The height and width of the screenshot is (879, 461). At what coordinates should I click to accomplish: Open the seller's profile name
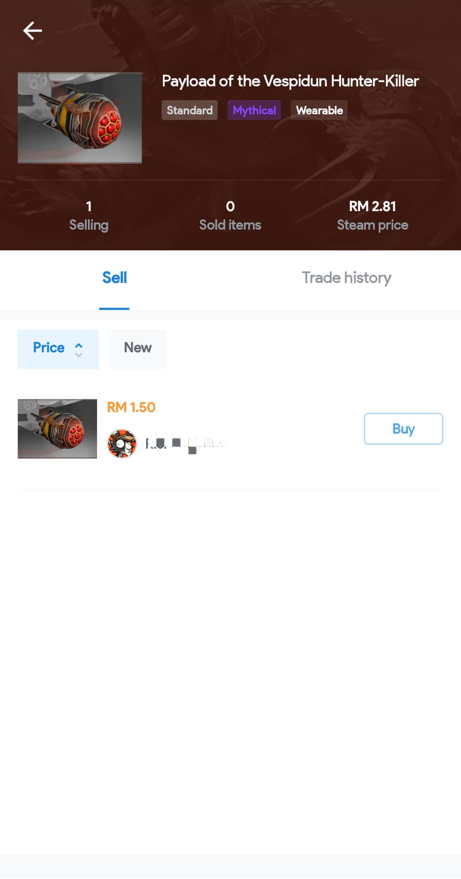[x=184, y=445]
